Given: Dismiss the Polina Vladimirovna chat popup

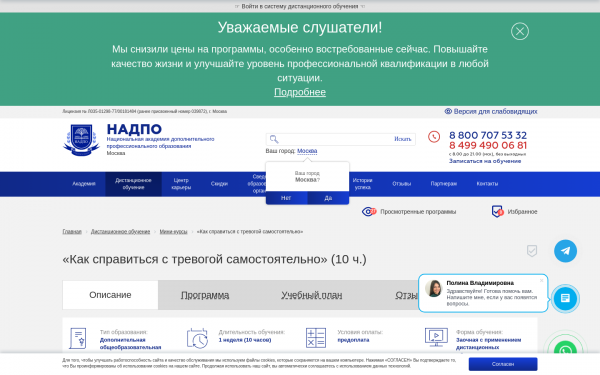Looking at the screenshot, I should pyautogui.click(x=541, y=280).
